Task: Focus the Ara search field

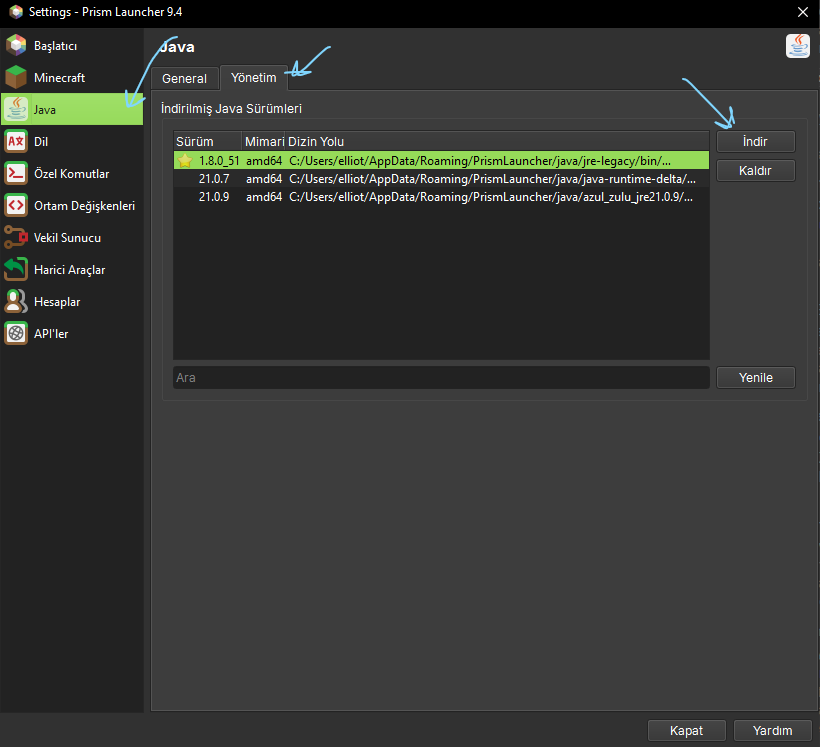Action: click(x=441, y=378)
